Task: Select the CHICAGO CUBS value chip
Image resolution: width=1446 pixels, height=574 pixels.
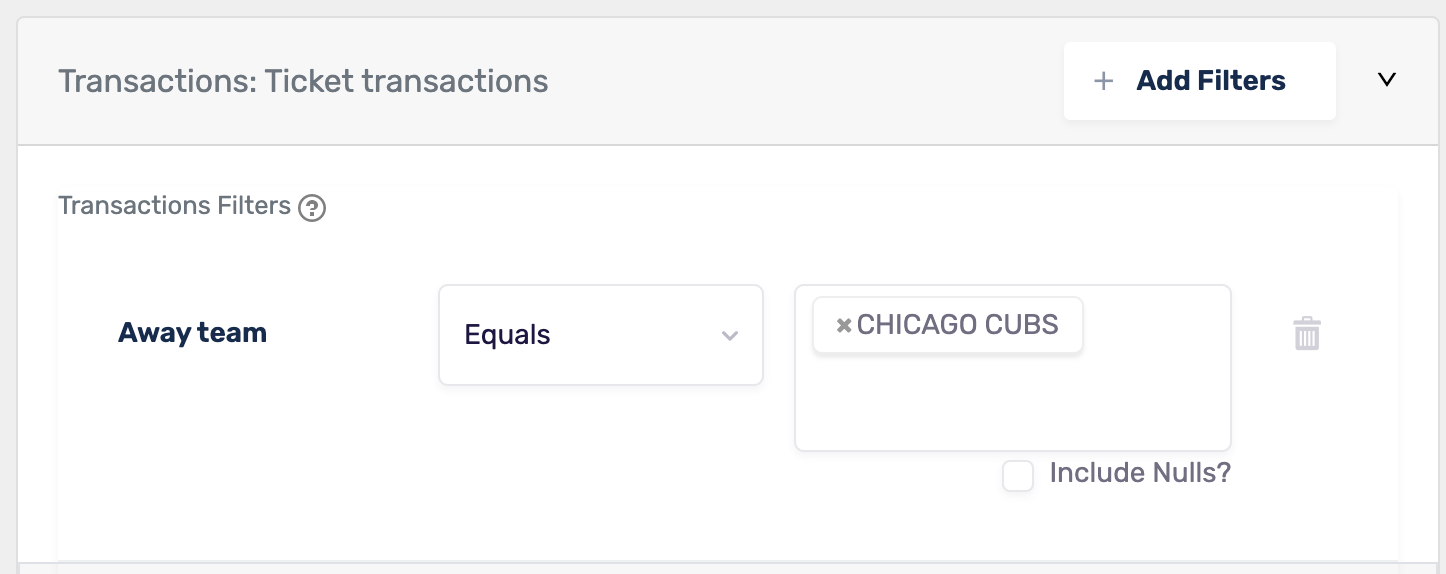Action: point(948,325)
